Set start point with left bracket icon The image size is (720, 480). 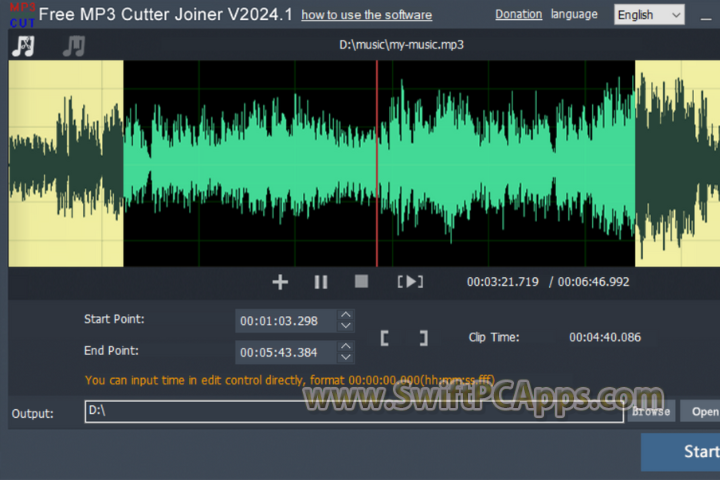(385, 338)
